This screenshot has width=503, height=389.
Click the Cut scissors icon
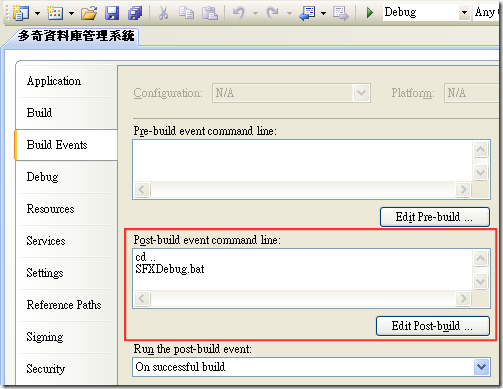click(163, 13)
